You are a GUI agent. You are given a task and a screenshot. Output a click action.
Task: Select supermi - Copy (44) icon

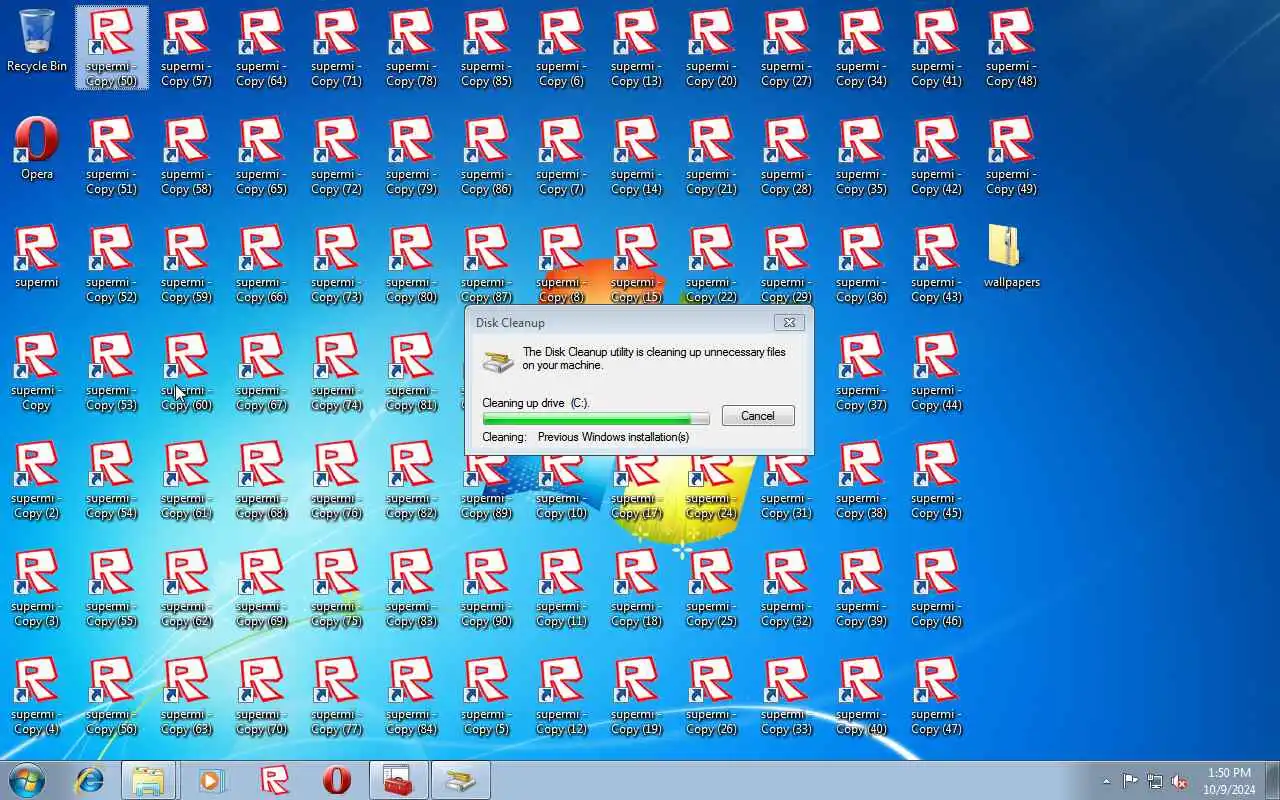click(937, 372)
